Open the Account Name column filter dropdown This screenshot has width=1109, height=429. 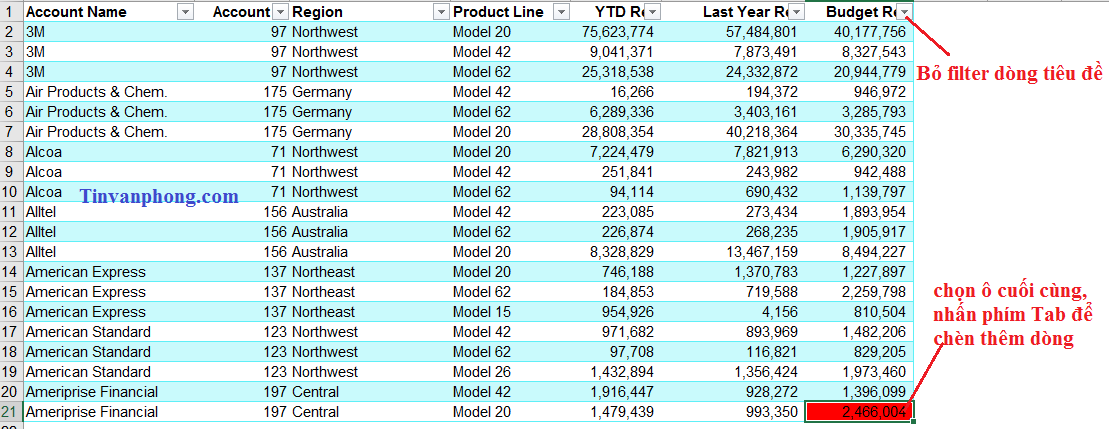pyautogui.click(x=185, y=12)
